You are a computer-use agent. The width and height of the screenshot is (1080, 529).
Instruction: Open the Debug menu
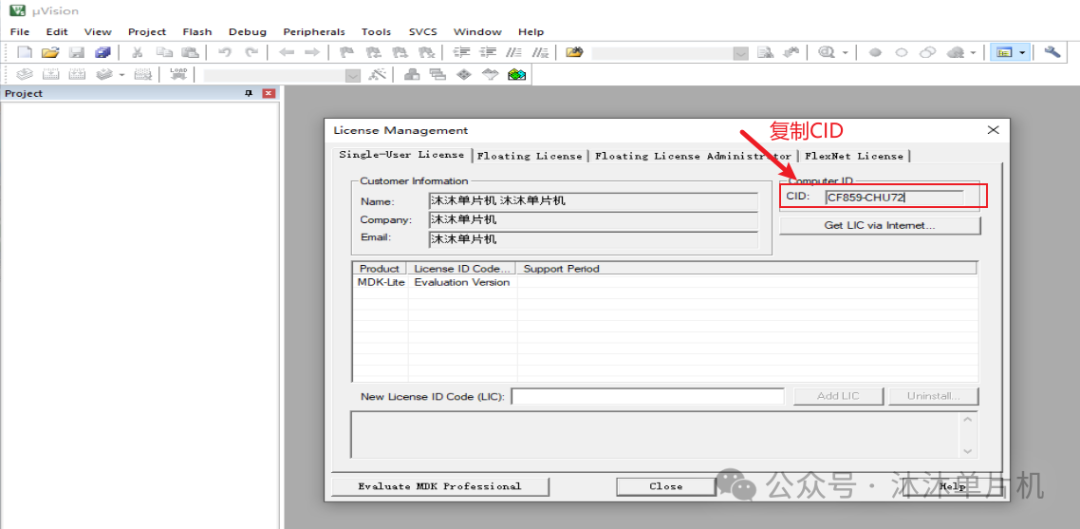(247, 32)
